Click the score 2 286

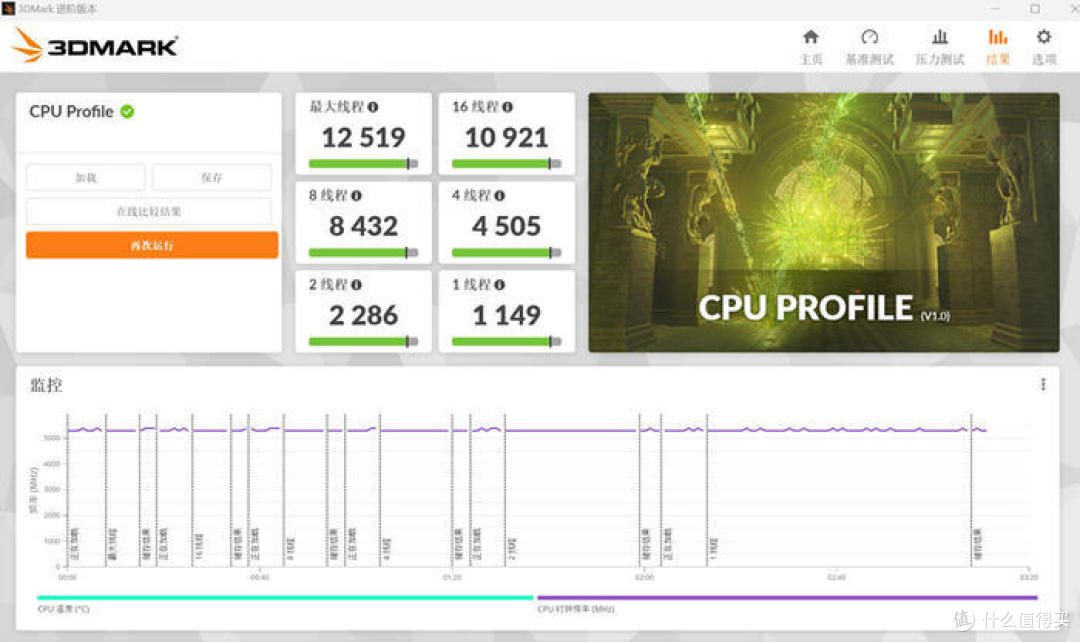tap(364, 315)
